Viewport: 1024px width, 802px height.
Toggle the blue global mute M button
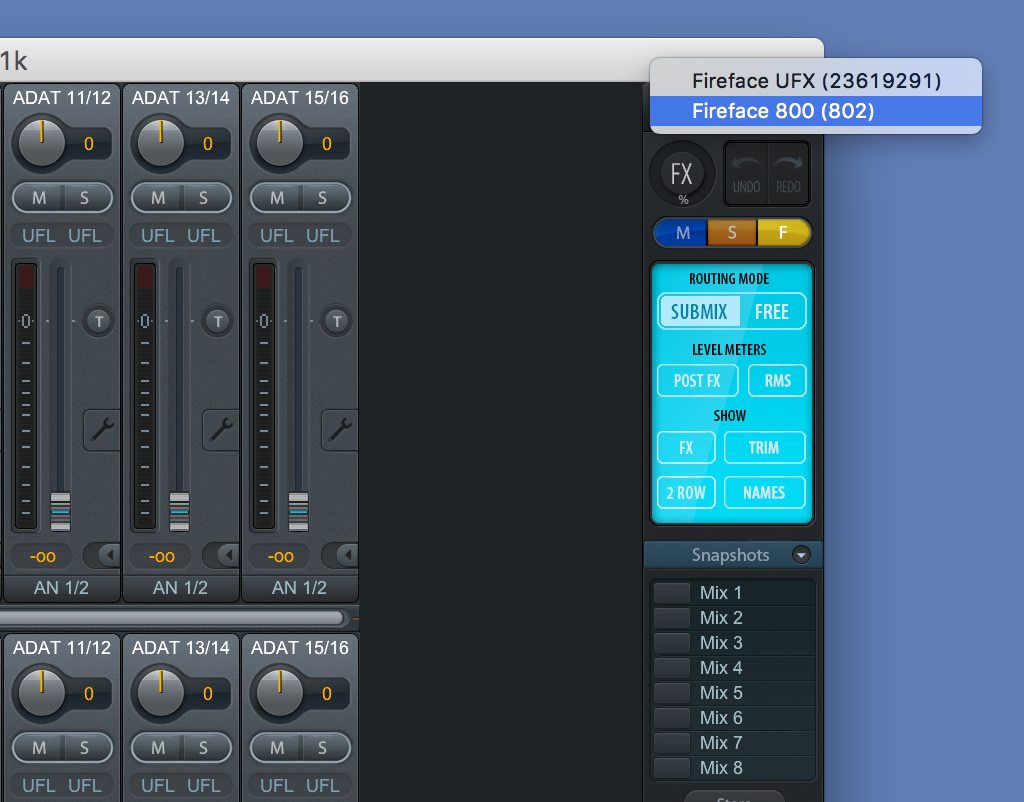(682, 233)
